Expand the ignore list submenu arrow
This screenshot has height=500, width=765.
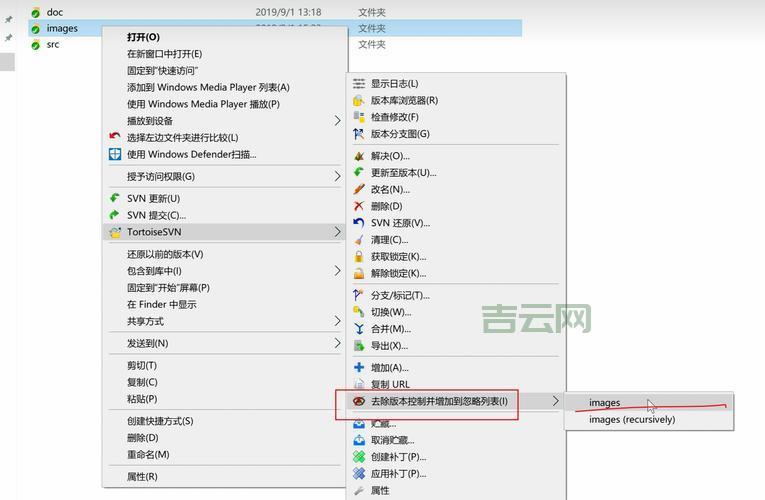[555, 401]
